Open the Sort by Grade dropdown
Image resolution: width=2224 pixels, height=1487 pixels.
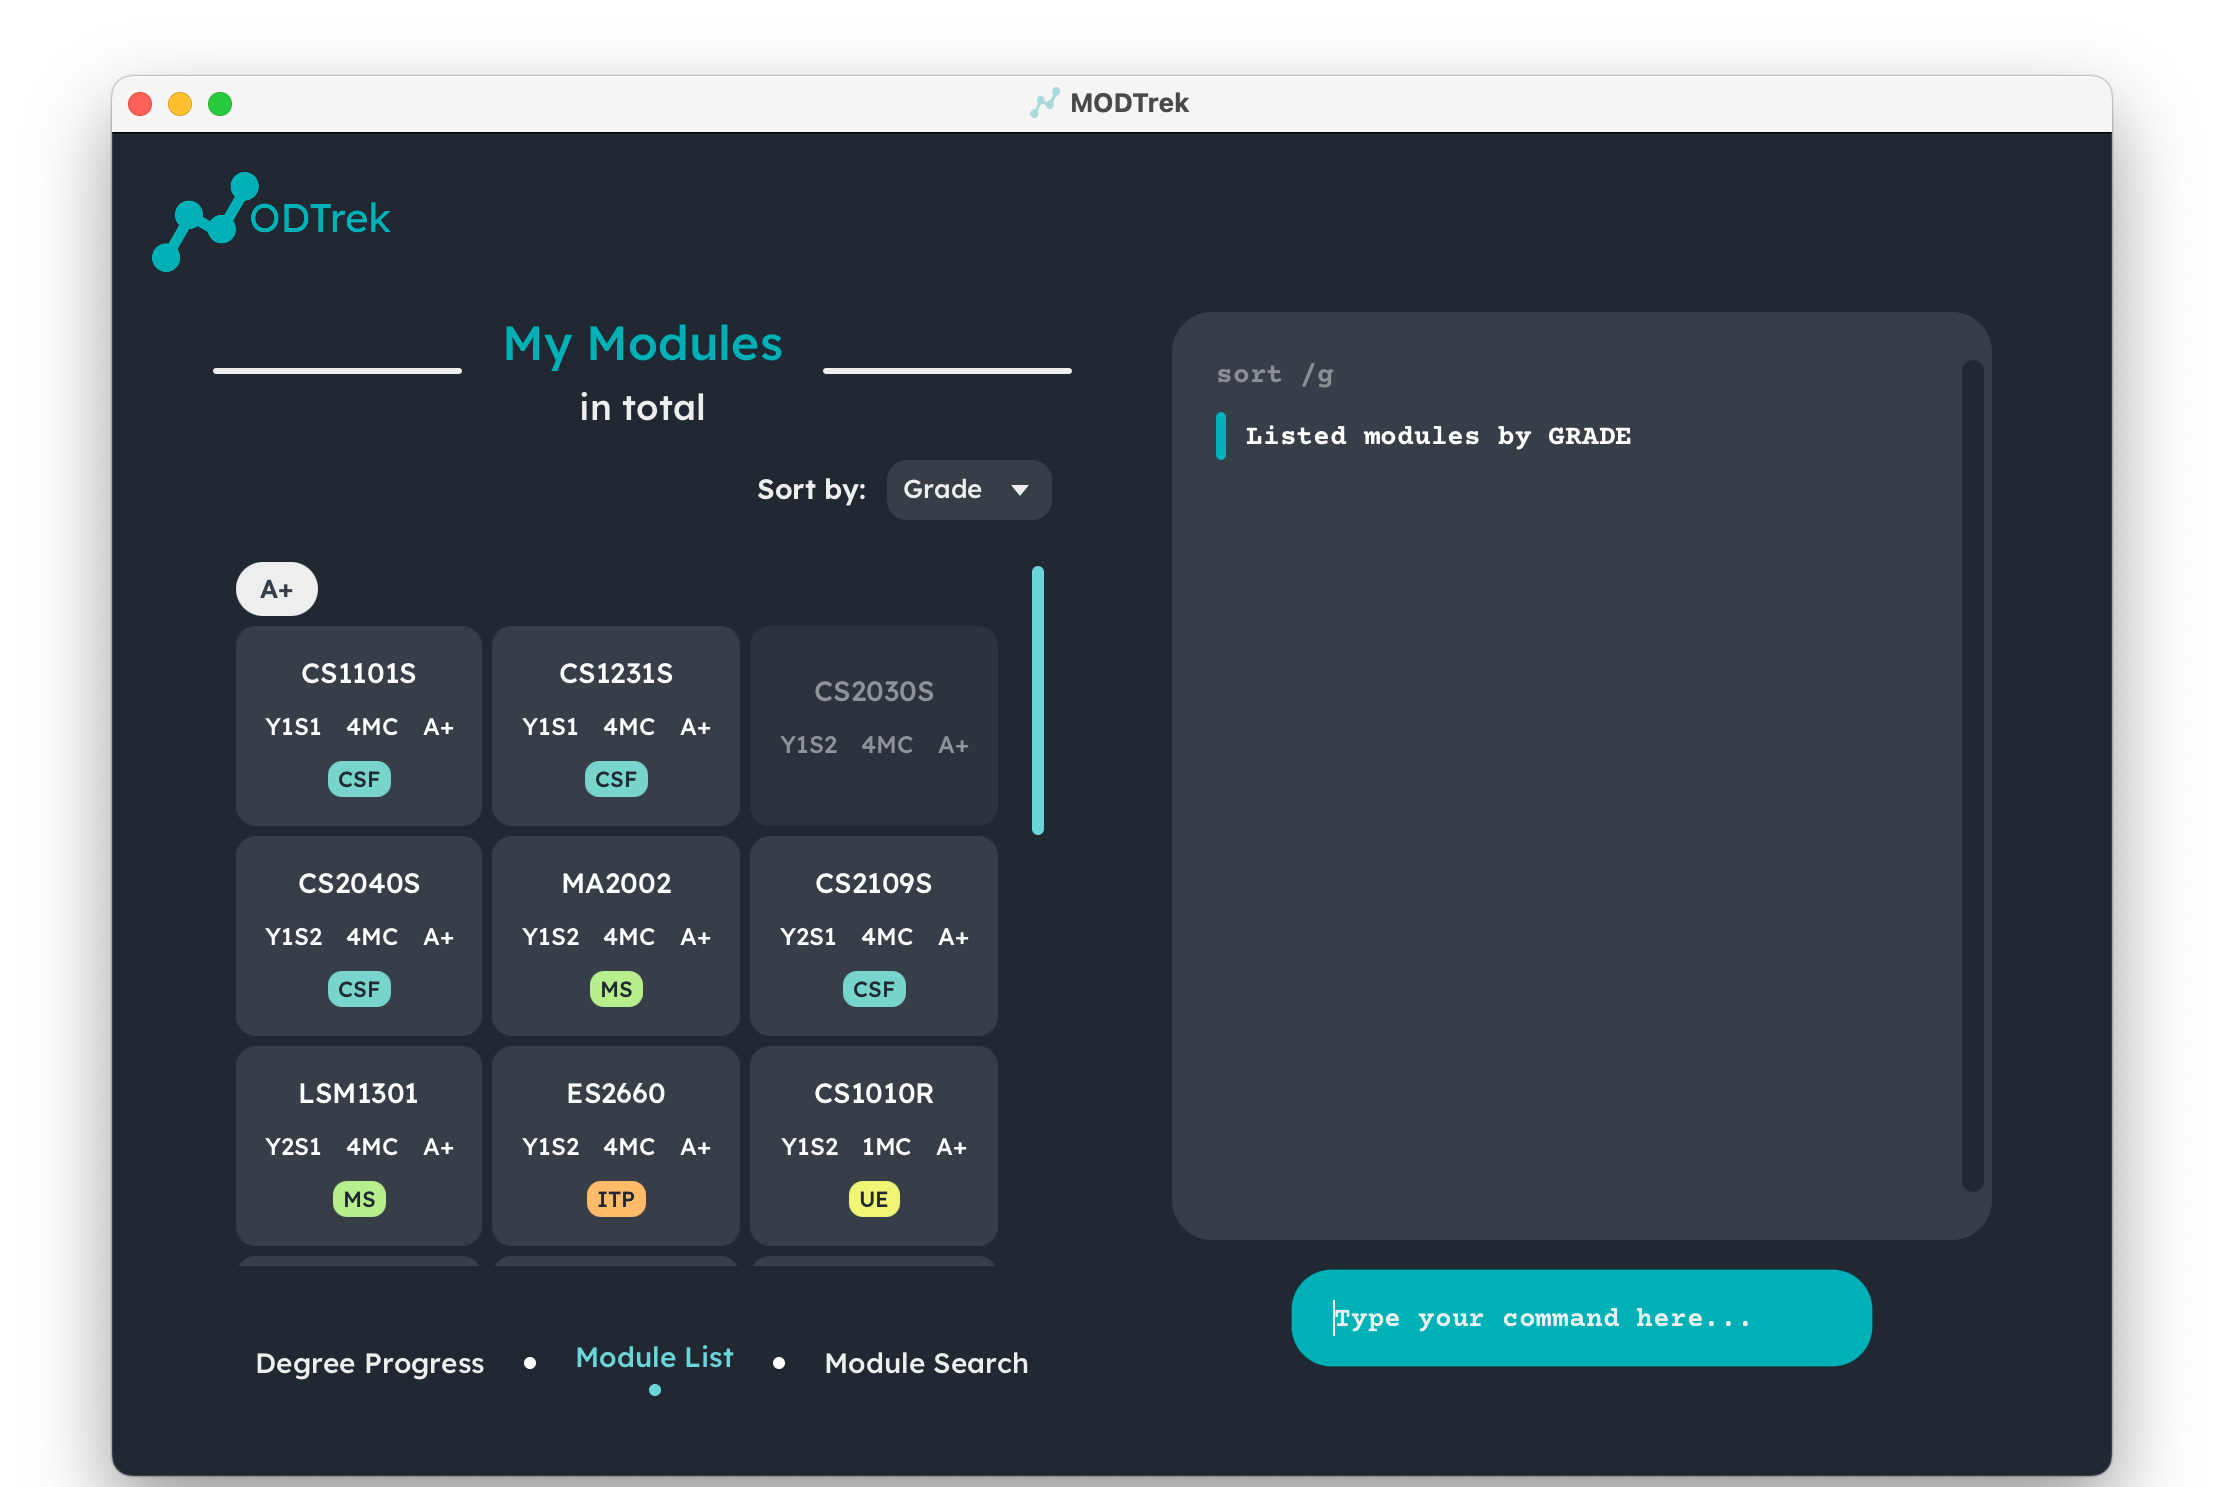point(968,490)
